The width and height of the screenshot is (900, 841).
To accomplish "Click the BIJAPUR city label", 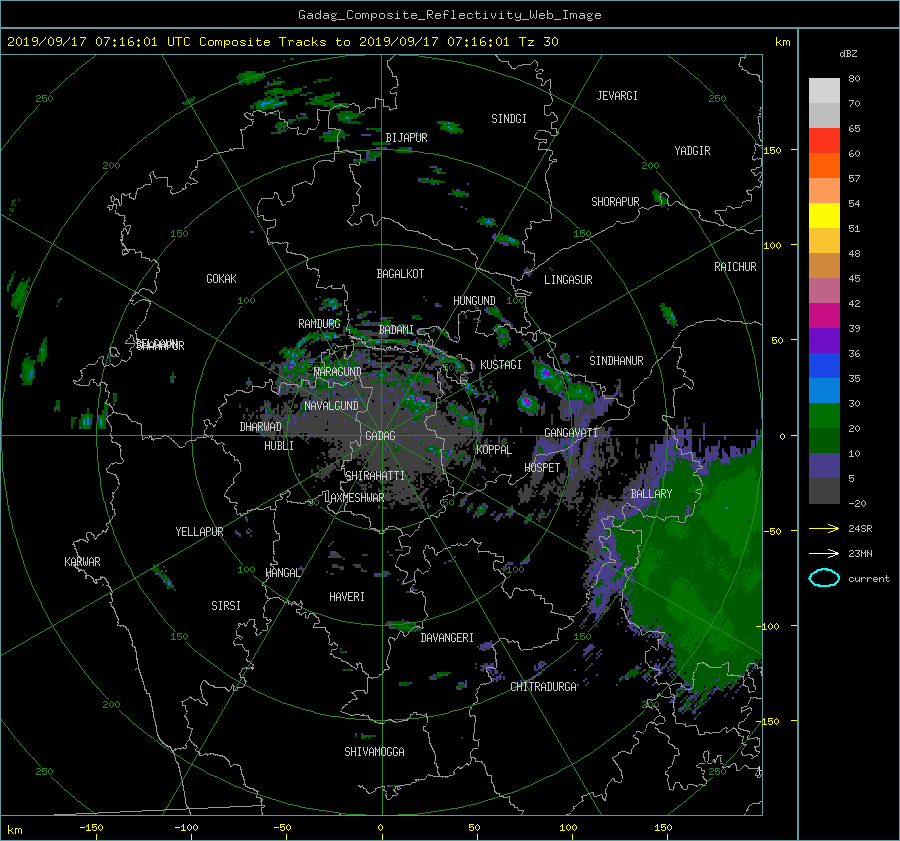I will (406, 138).
